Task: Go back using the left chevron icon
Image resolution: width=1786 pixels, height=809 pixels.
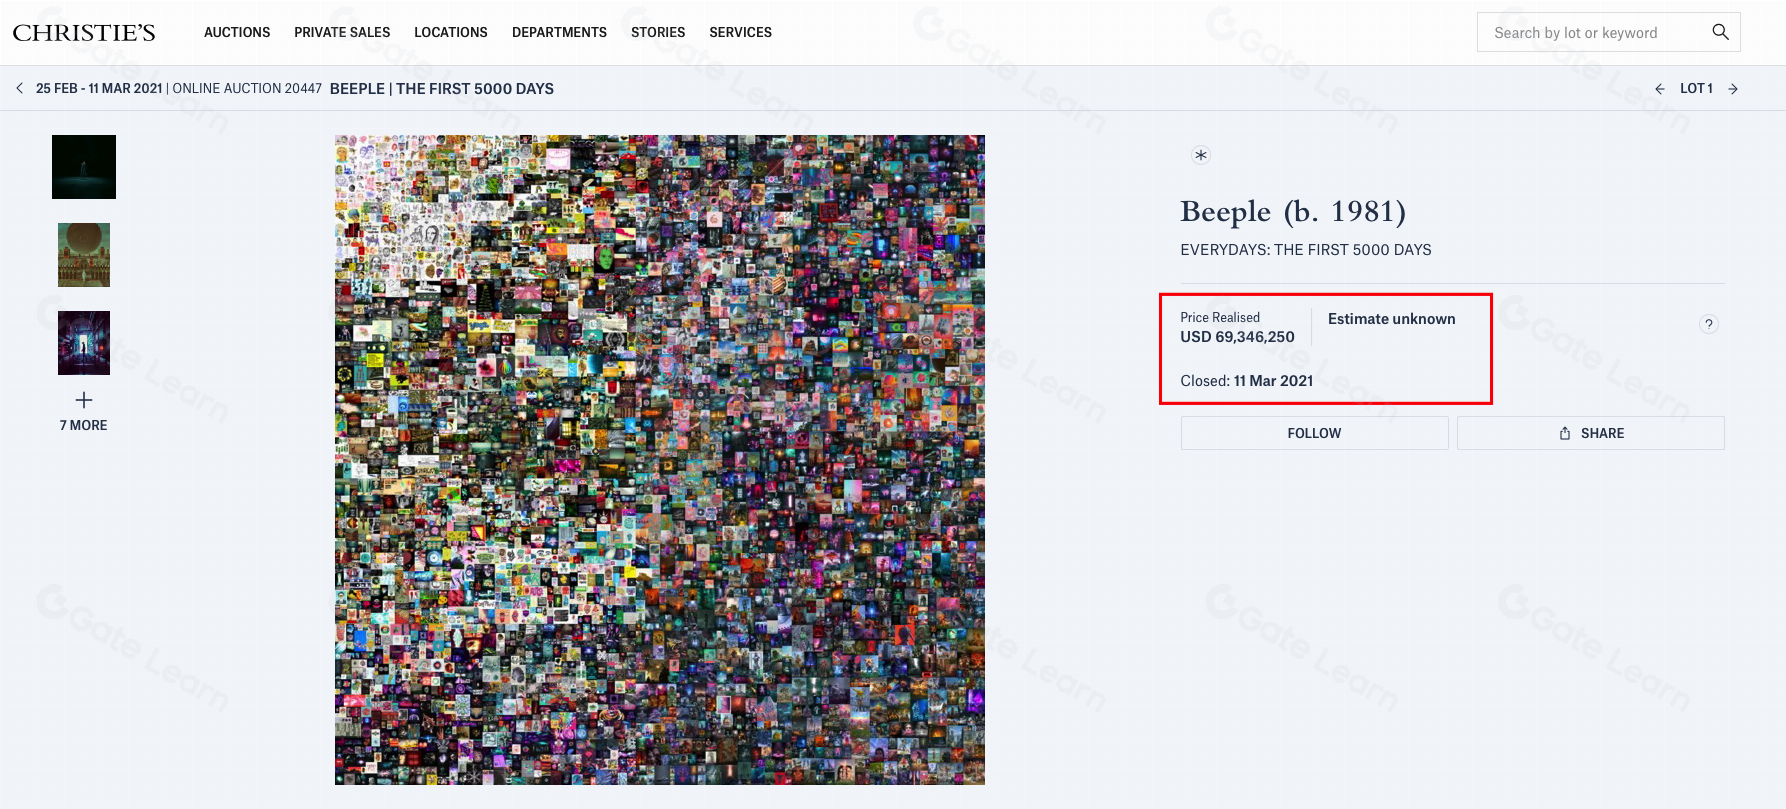Action: [x=20, y=88]
